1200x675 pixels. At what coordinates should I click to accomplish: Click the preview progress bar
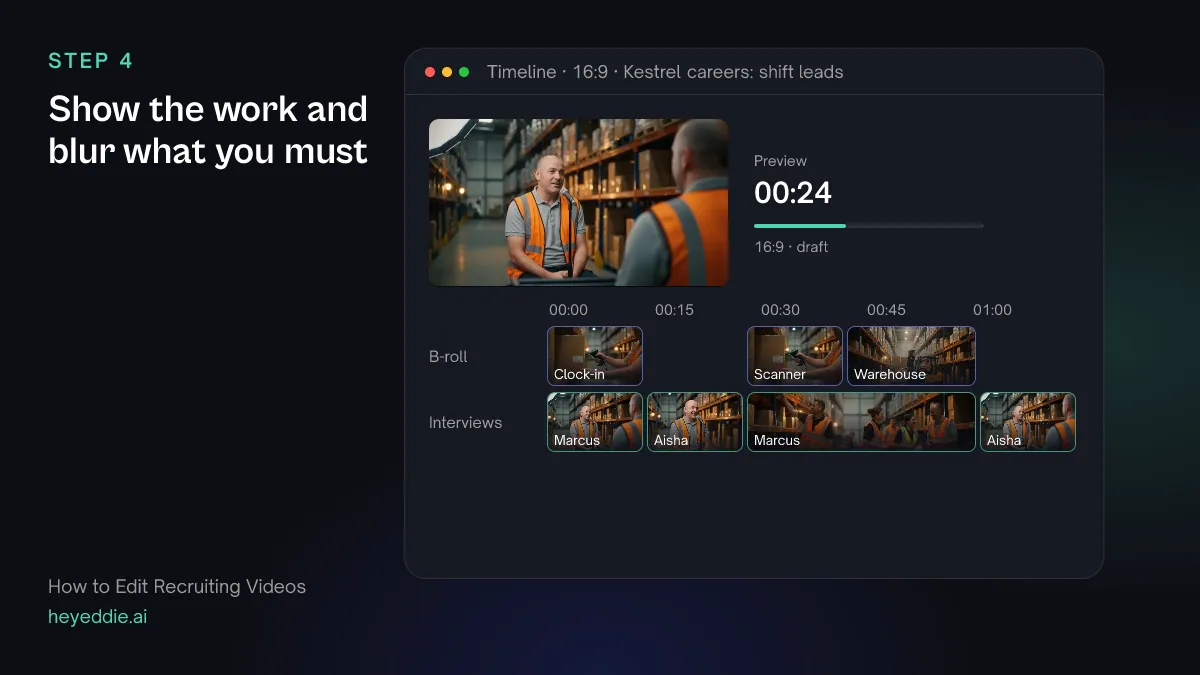click(868, 226)
